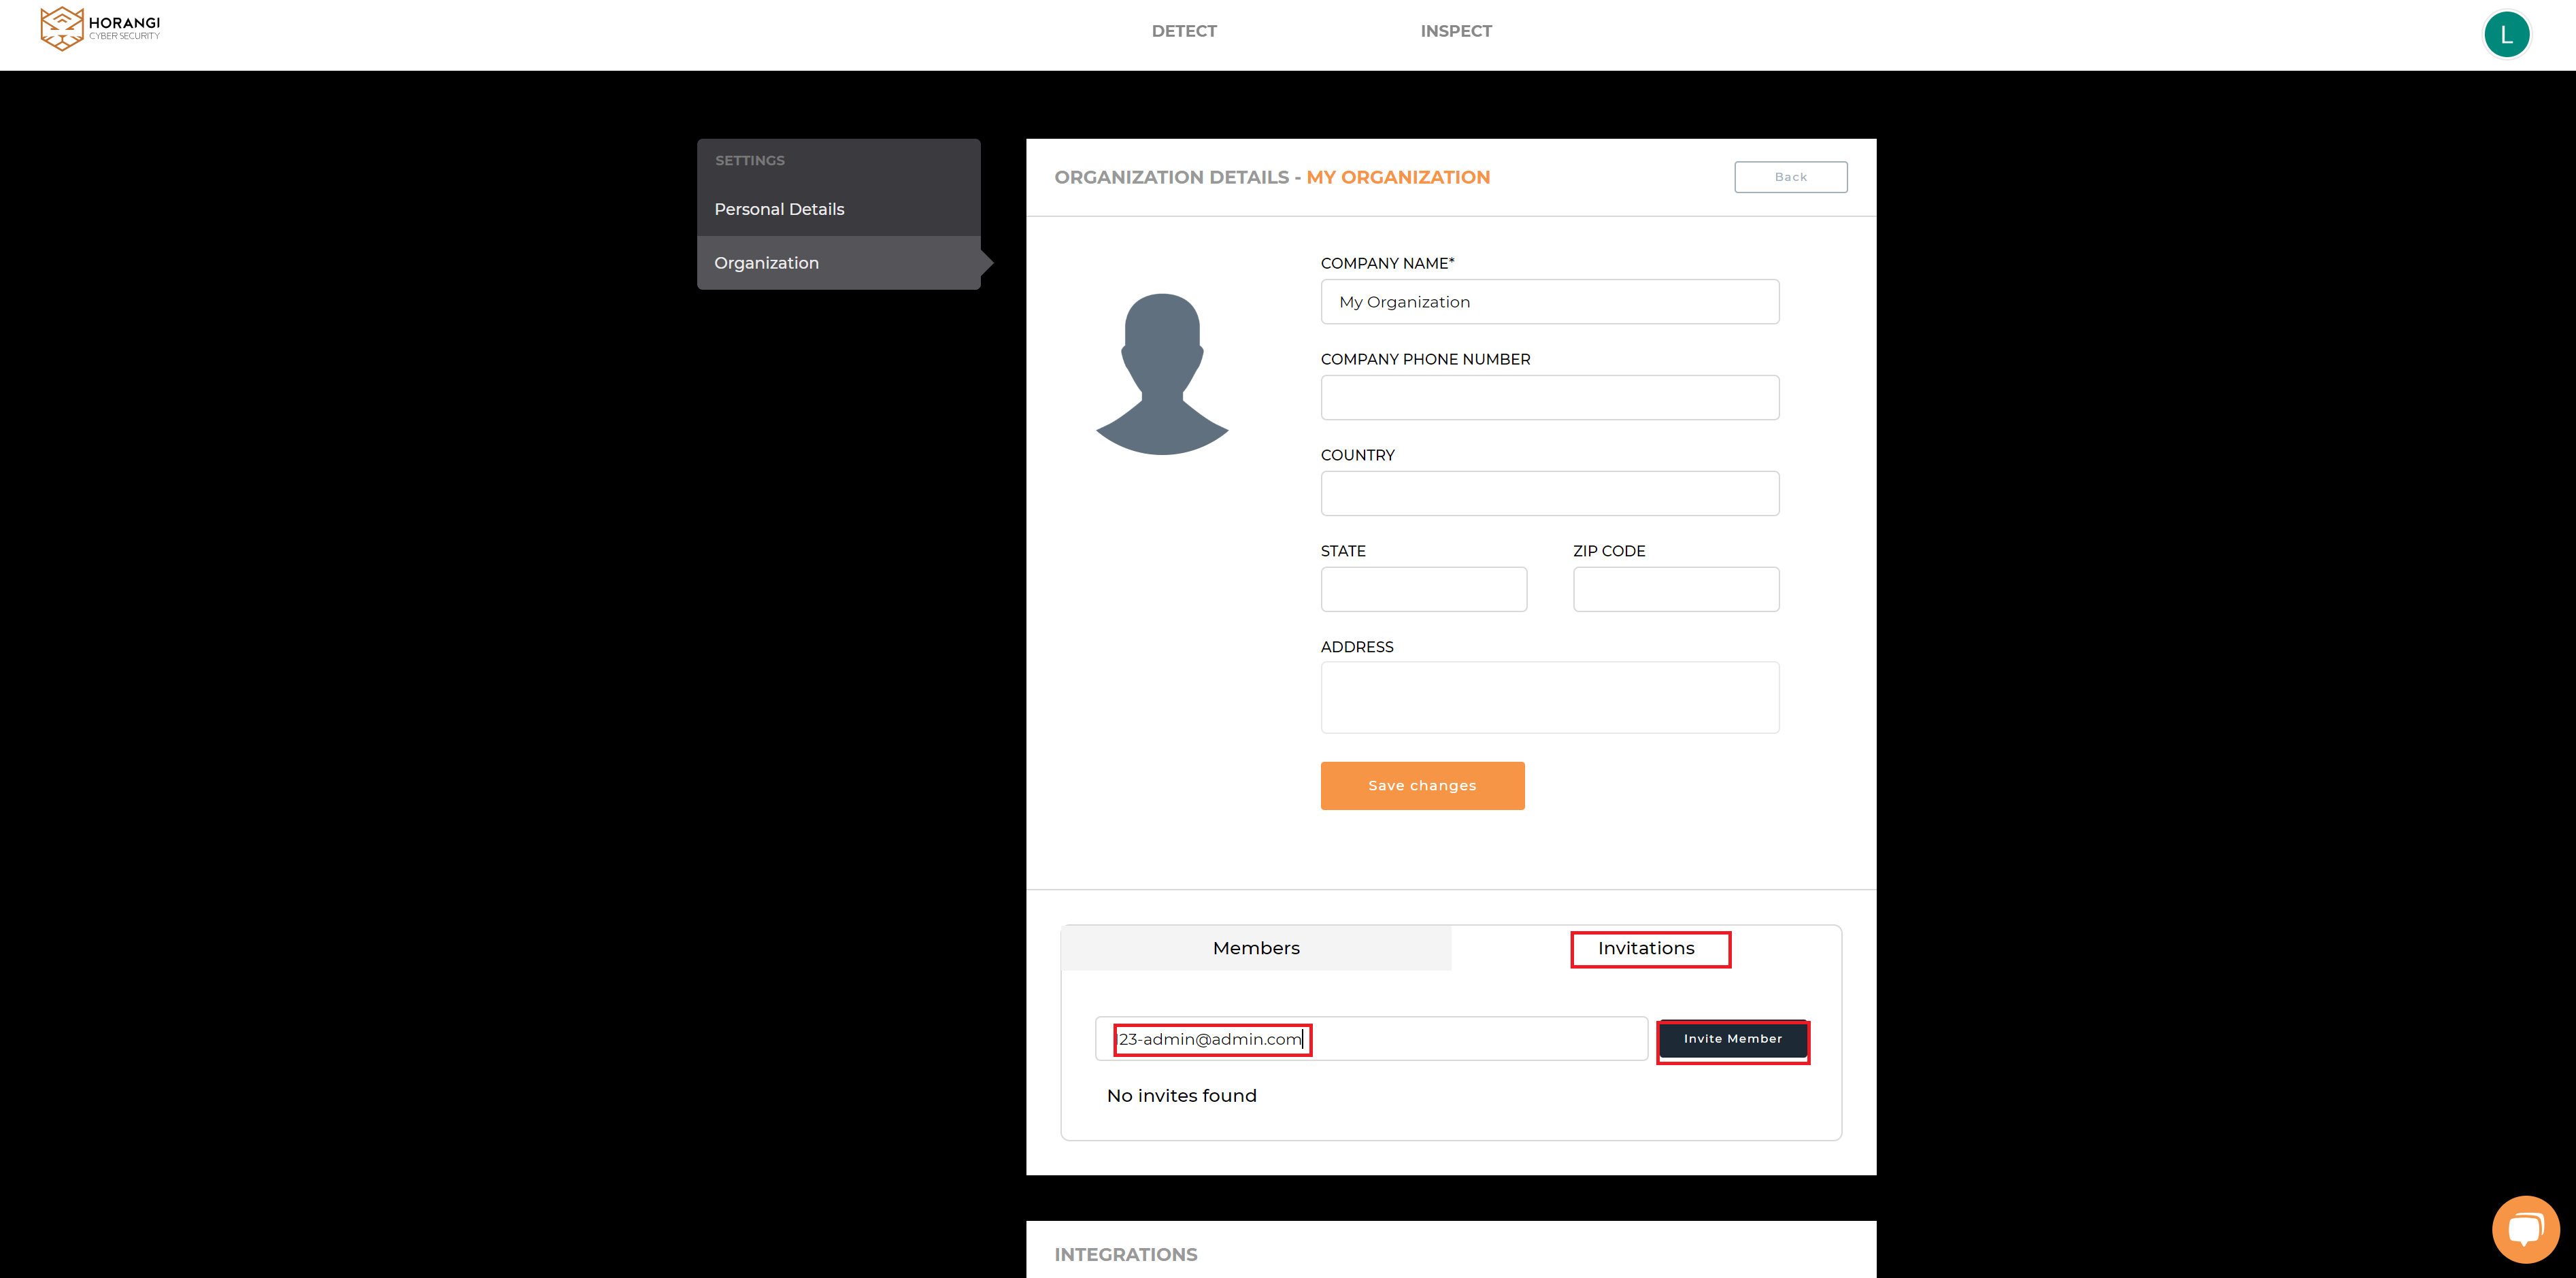Viewport: 2576px width, 1278px height.
Task: Focus the Company Phone Number field
Action: coord(1550,398)
